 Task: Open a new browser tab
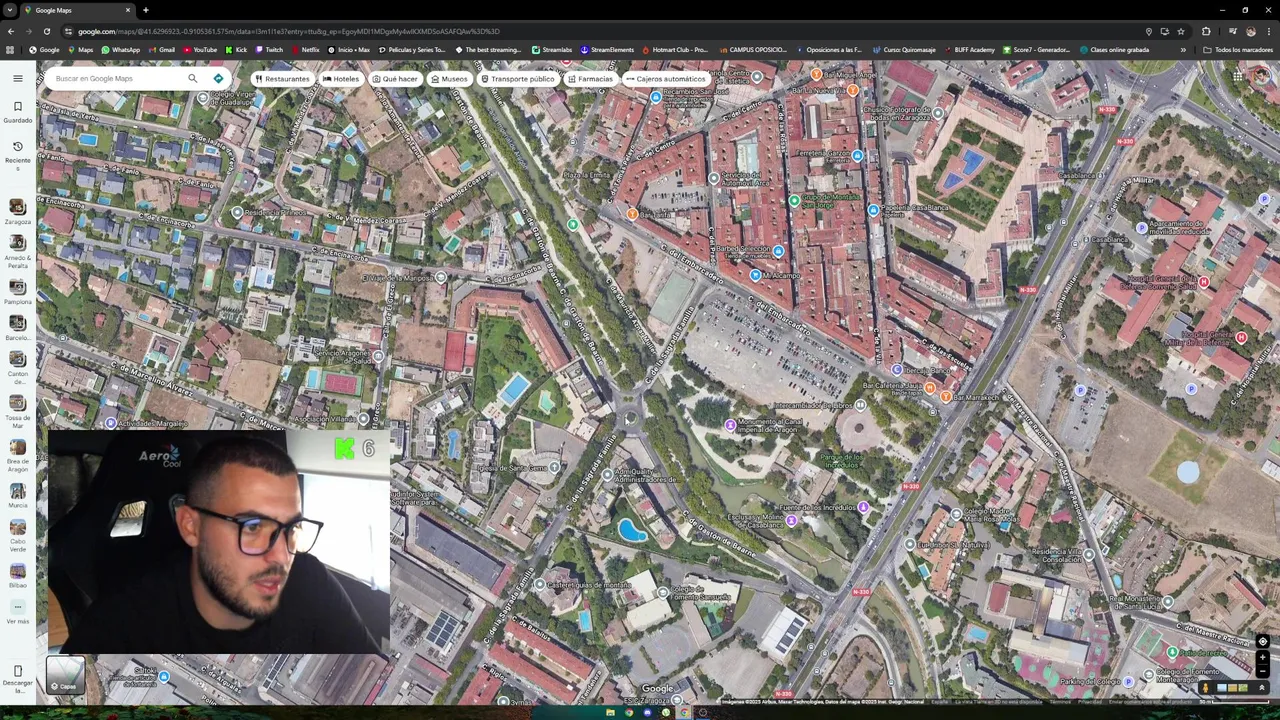pyautogui.click(x=146, y=10)
